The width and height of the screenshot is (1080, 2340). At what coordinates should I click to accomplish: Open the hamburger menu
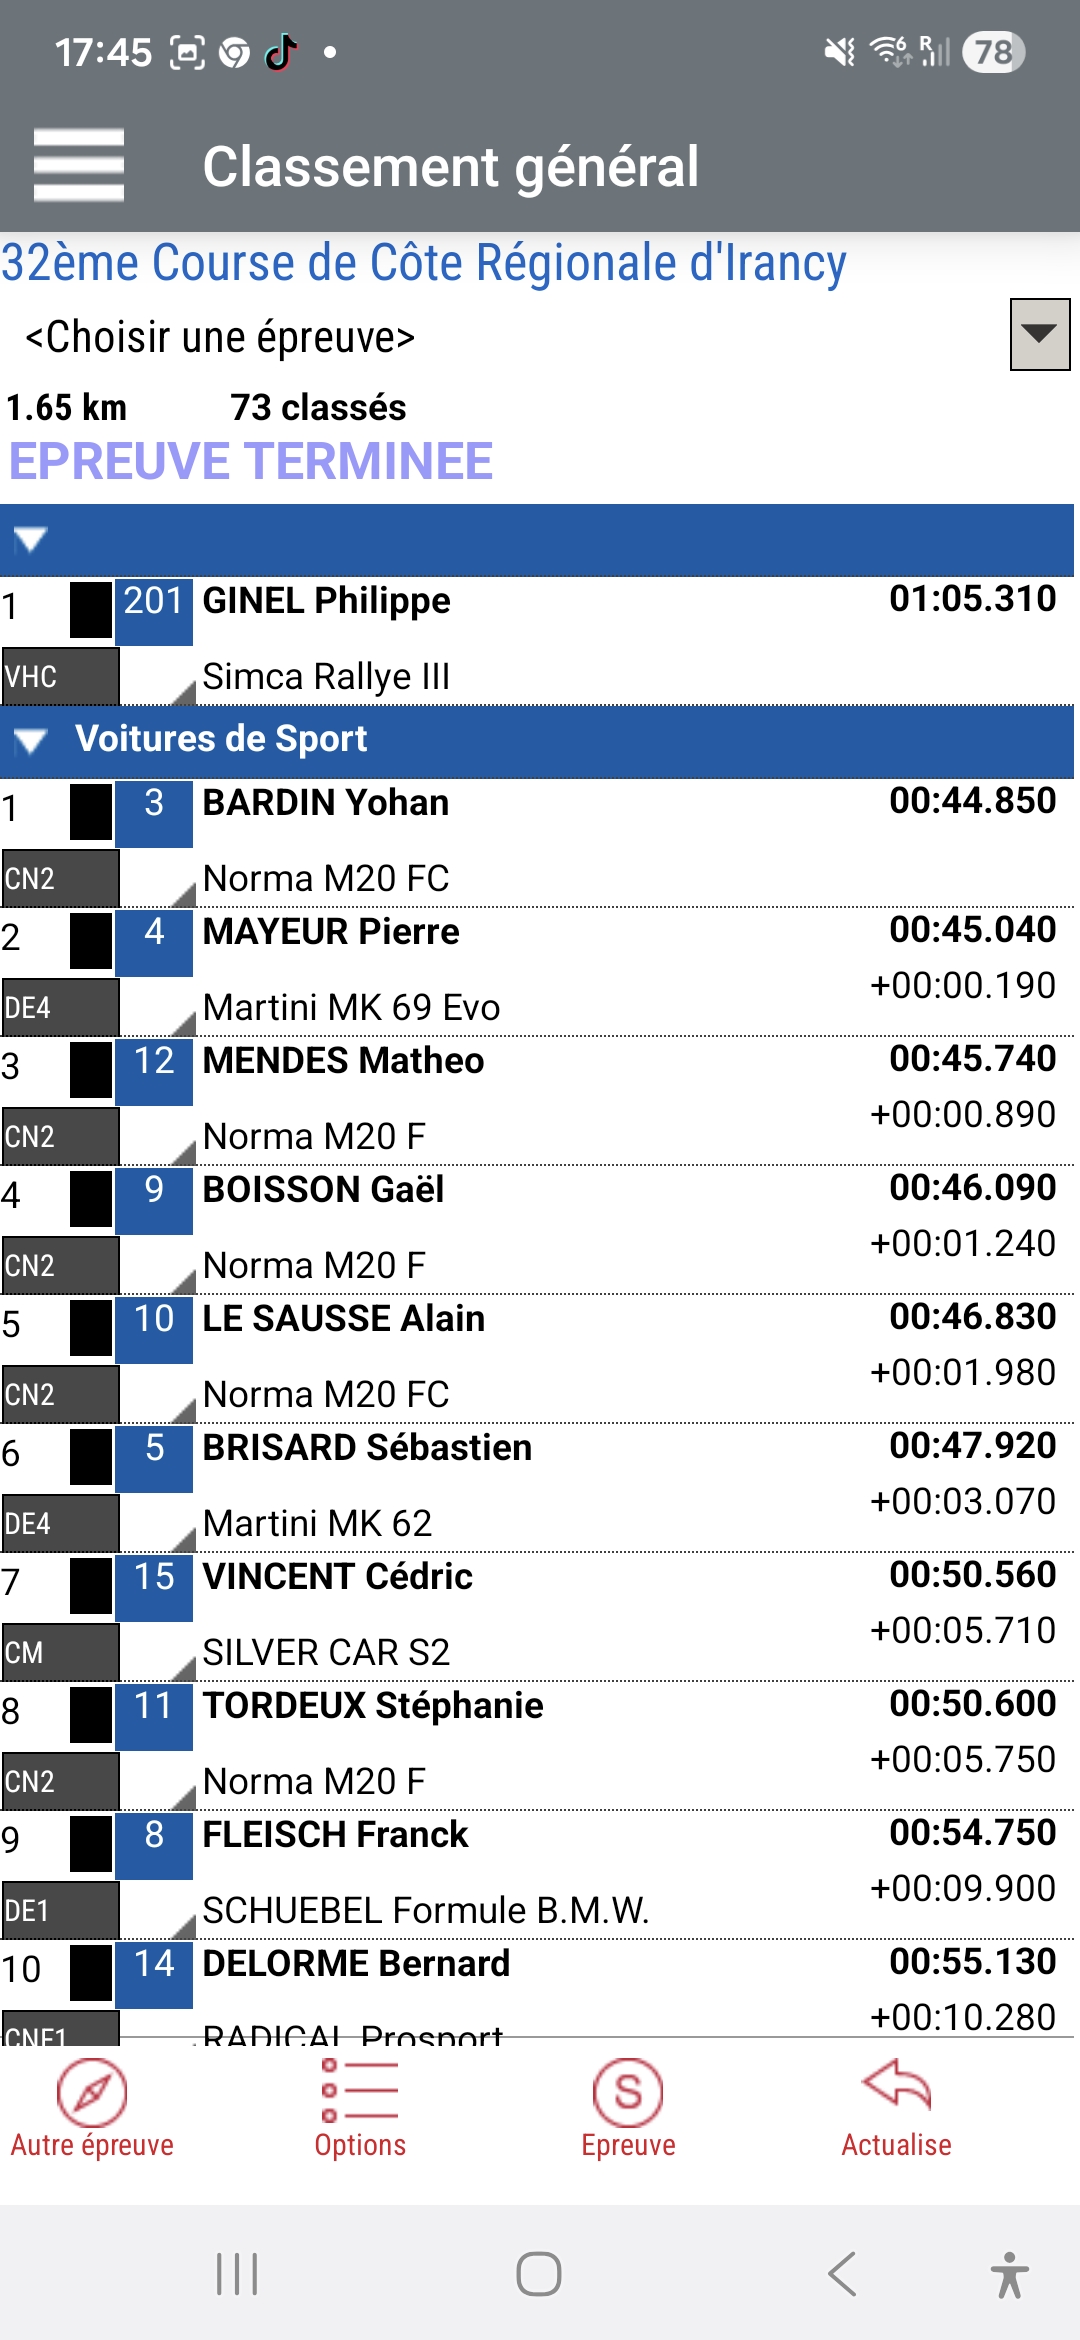coord(78,165)
